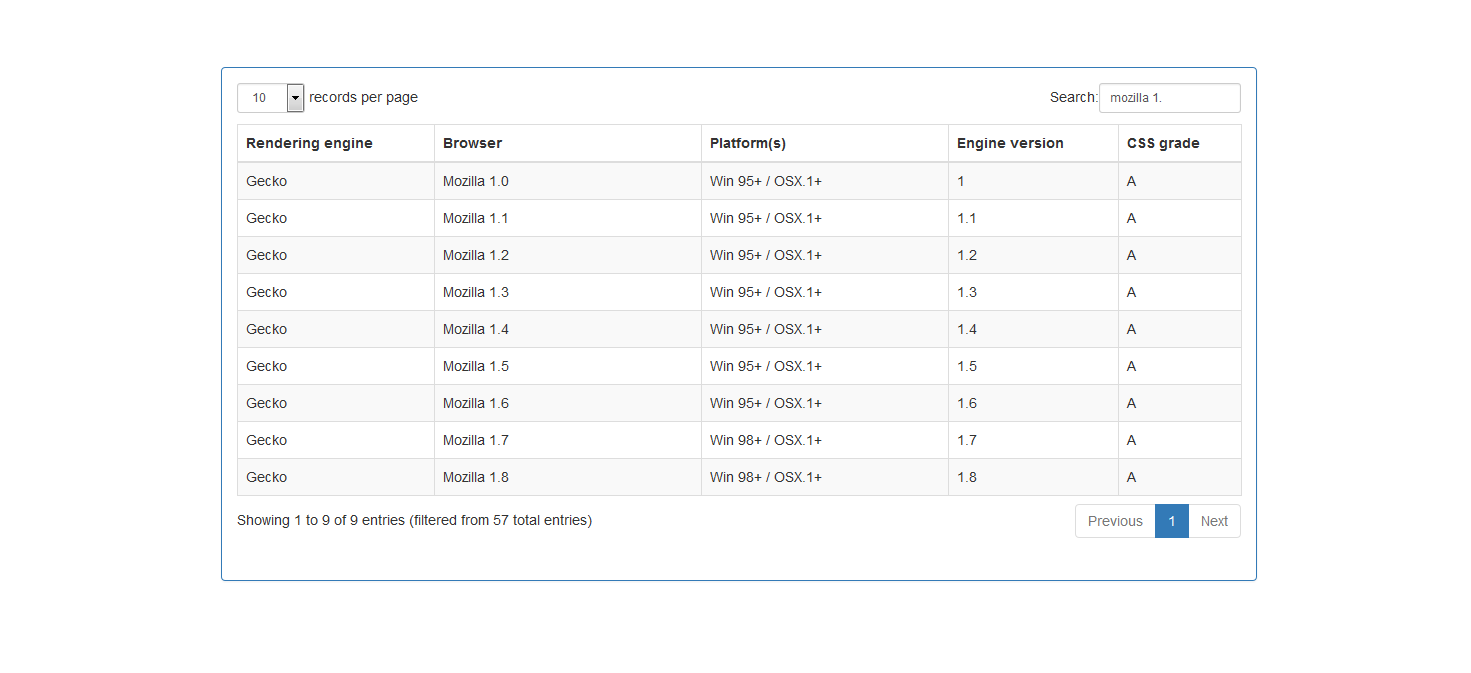This screenshot has width=1471, height=673.
Task: Click the dropdown arrow next to 10
Action: (x=293, y=97)
